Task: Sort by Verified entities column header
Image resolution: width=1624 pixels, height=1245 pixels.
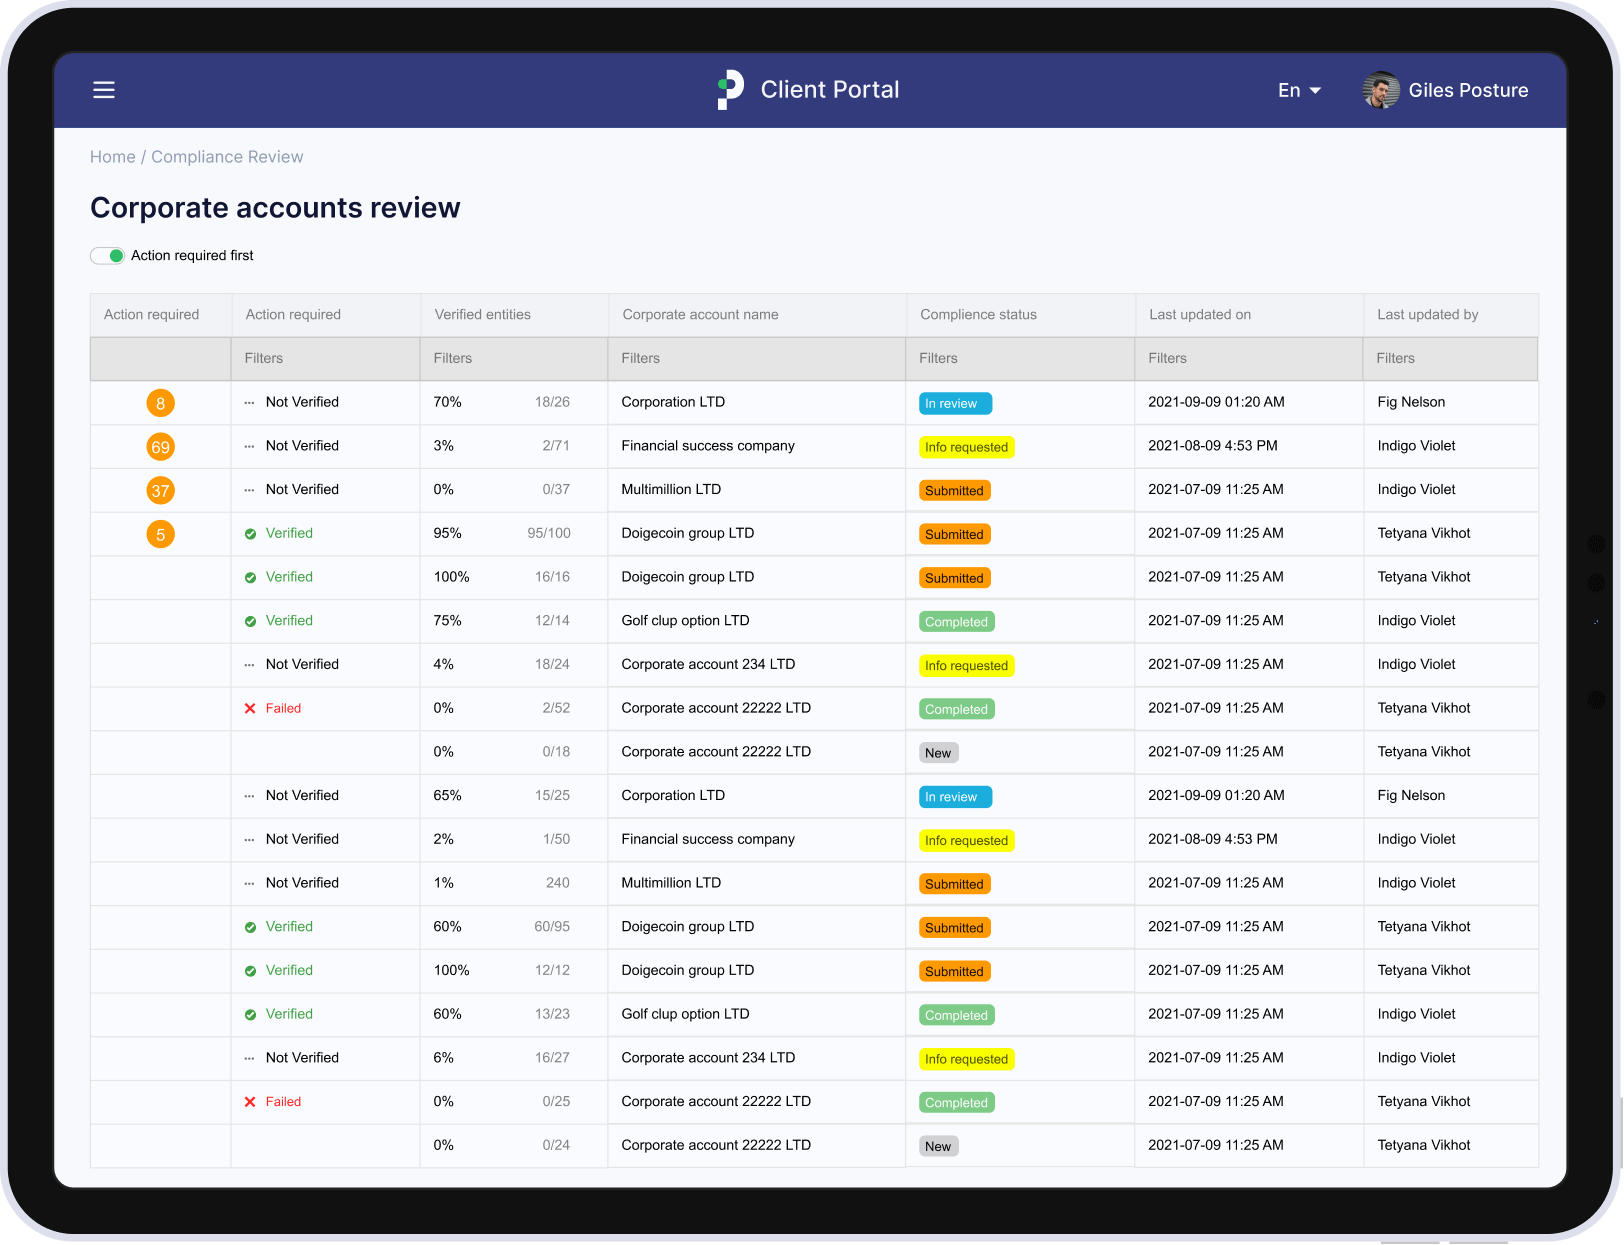Action: (x=482, y=314)
